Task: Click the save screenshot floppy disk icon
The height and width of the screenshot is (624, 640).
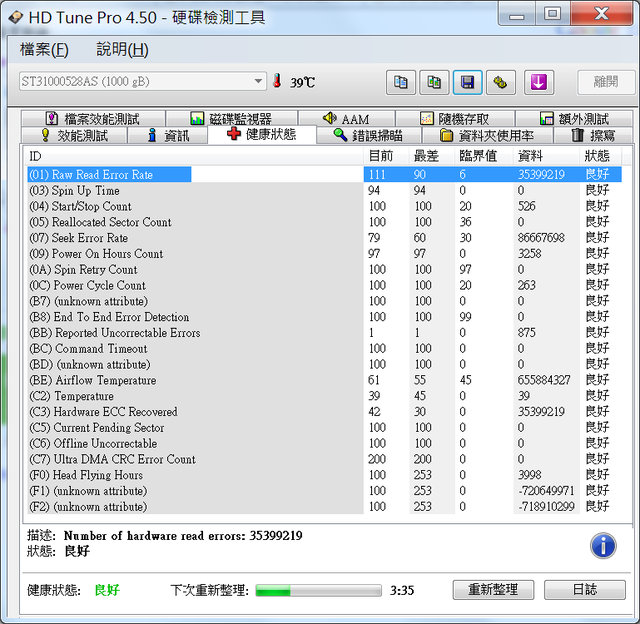Action: [467, 82]
